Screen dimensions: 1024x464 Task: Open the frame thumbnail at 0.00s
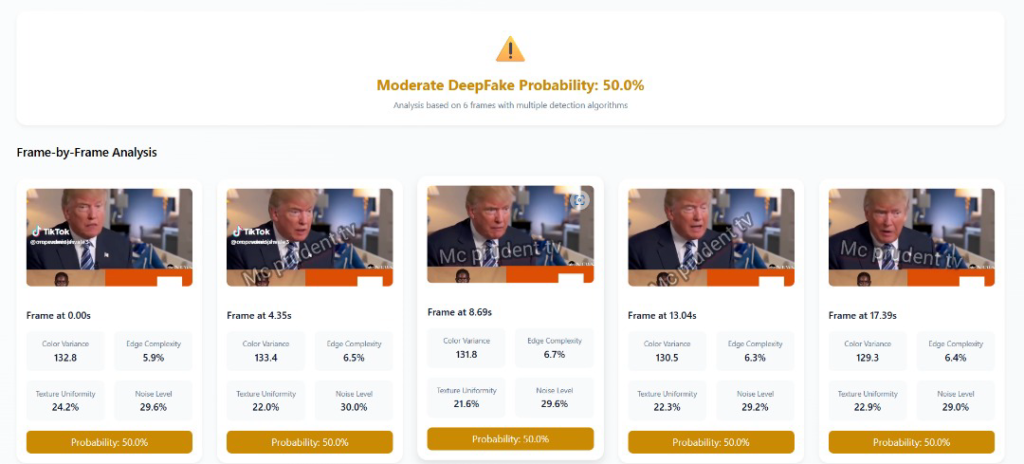(109, 237)
